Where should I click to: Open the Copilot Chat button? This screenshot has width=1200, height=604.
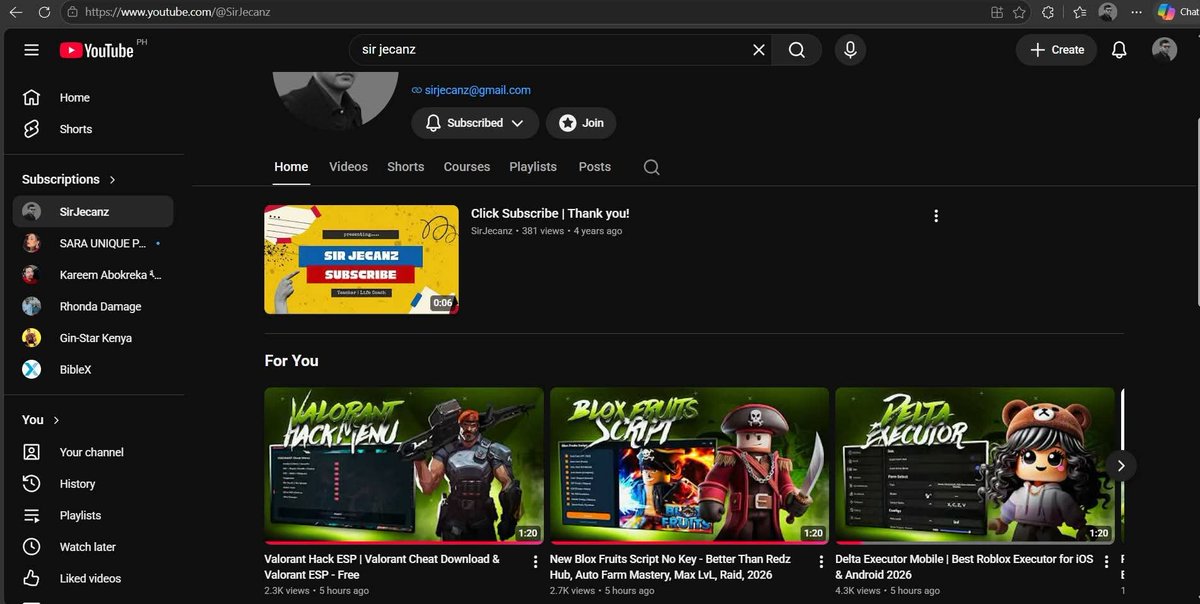pyautogui.click(x=1177, y=12)
